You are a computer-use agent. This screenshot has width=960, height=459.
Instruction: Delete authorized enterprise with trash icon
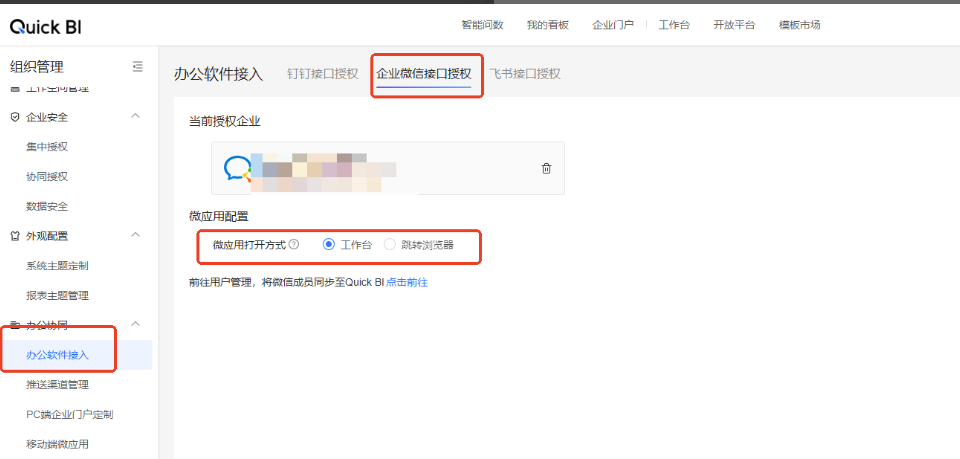[546, 168]
